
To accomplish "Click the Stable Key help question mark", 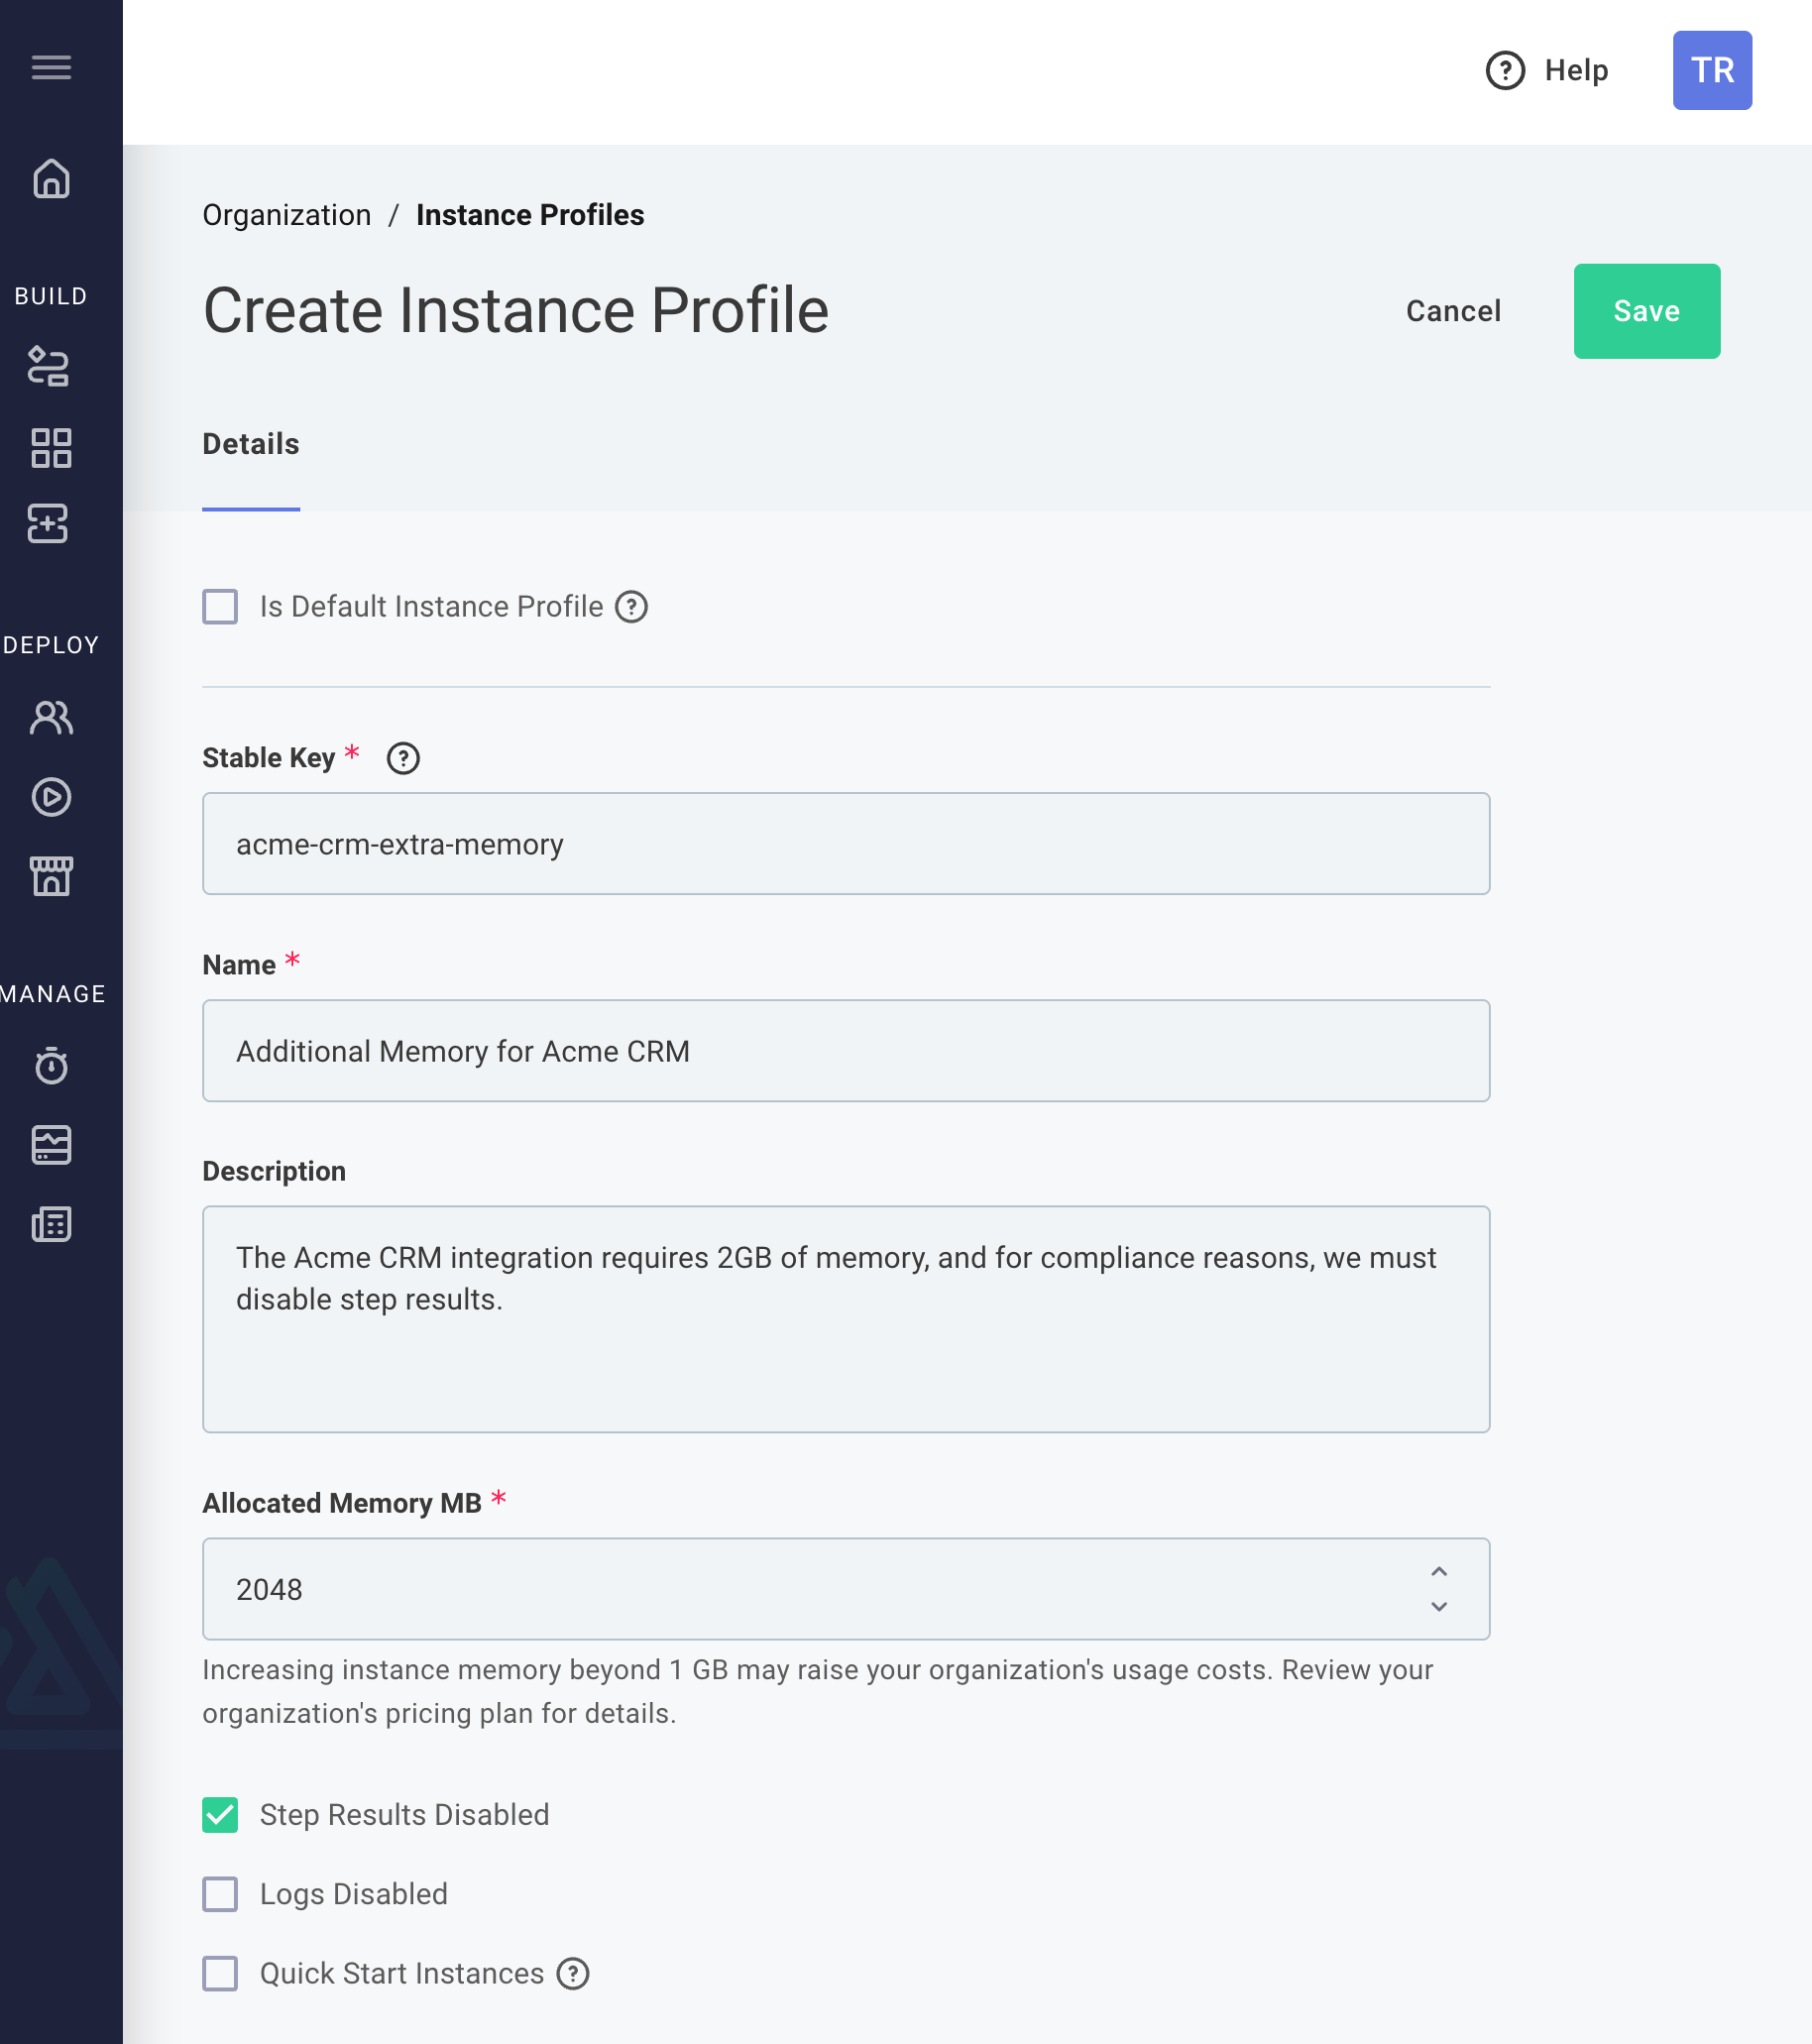I will point(405,759).
